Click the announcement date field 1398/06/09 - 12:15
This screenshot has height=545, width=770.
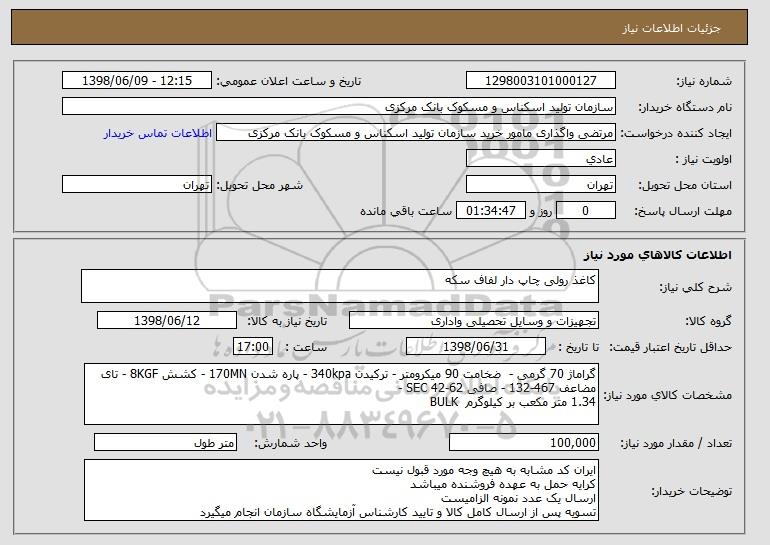137,81
